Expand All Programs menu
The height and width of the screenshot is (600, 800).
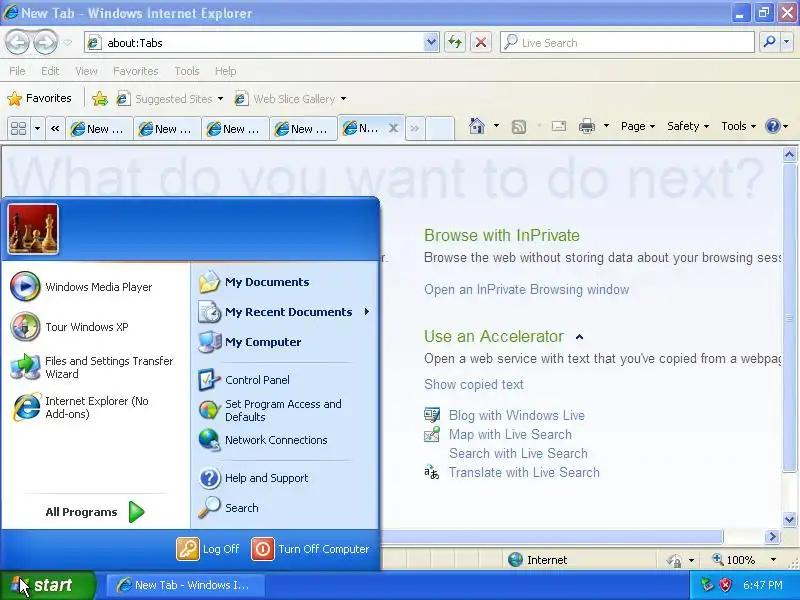(95, 512)
